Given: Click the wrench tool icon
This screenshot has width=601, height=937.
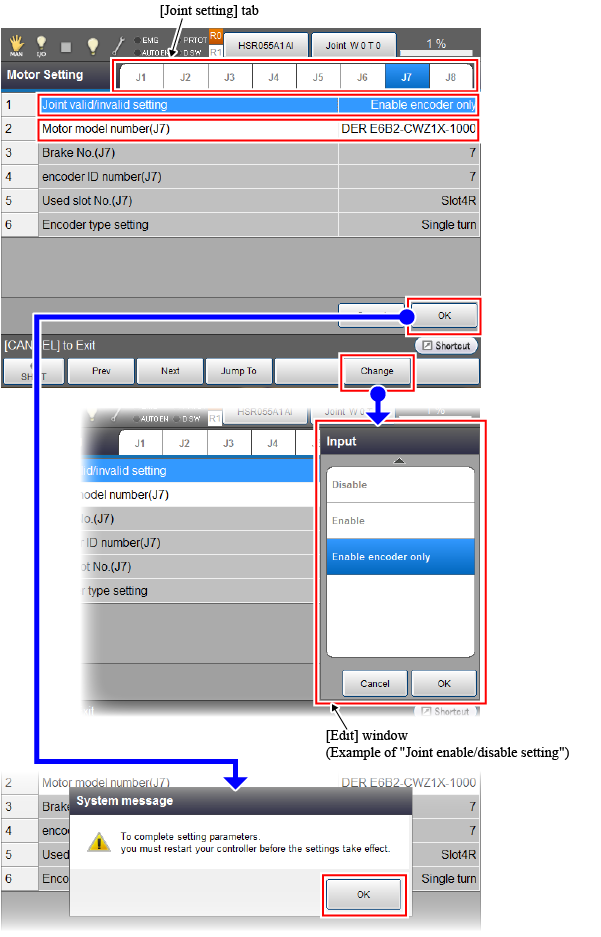Looking at the screenshot, I should tap(118, 46).
